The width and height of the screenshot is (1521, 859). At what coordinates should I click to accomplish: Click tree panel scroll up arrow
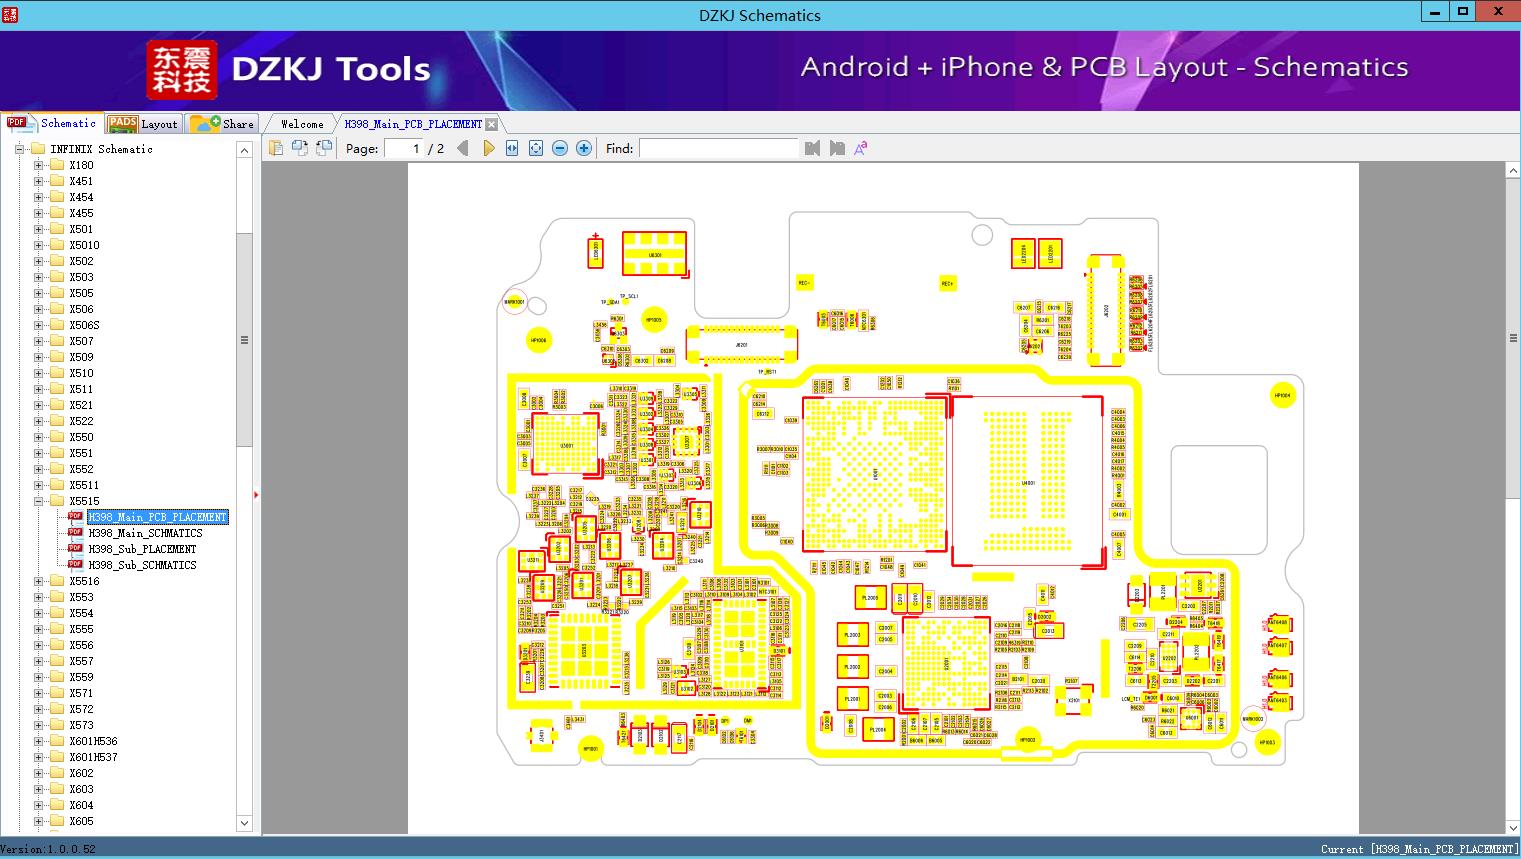tap(244, 150)
